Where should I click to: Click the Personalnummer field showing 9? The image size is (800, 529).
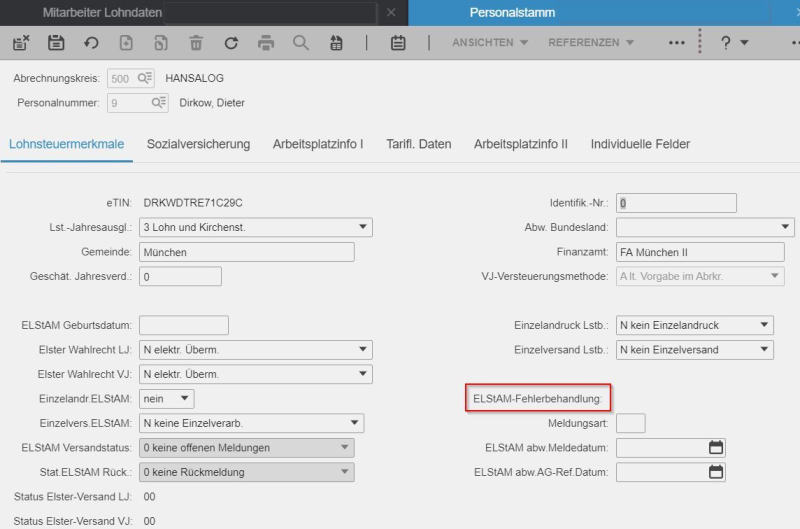[x=137, y=103]
